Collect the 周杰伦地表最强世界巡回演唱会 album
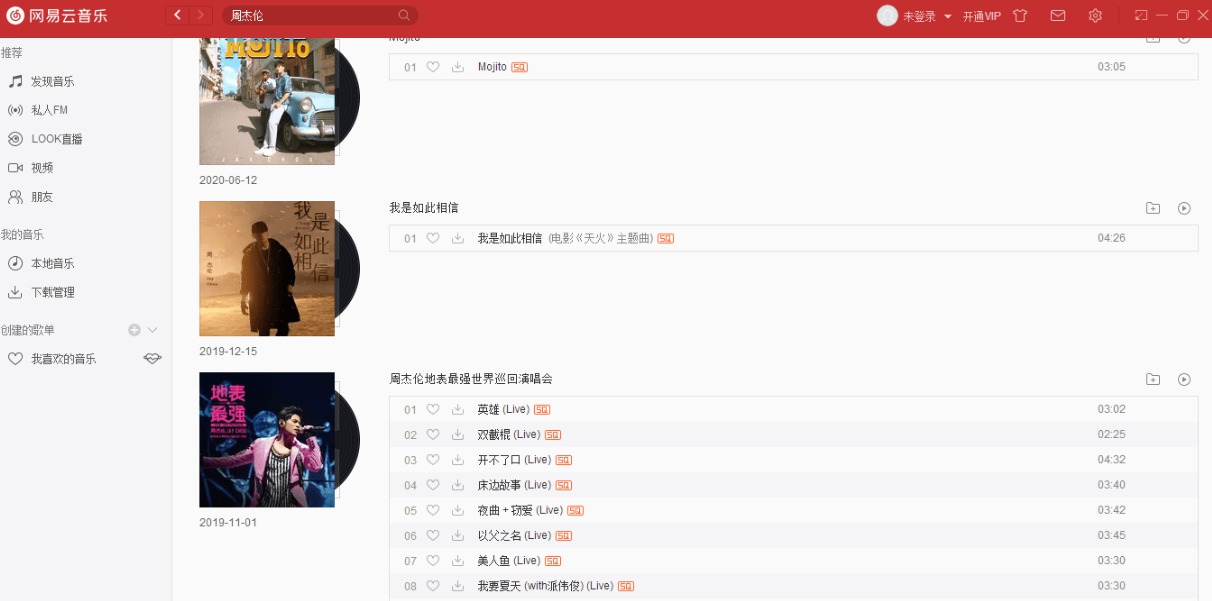Image resolution: width=1212 pixels, height=601 pixels. click(1153, 379)
